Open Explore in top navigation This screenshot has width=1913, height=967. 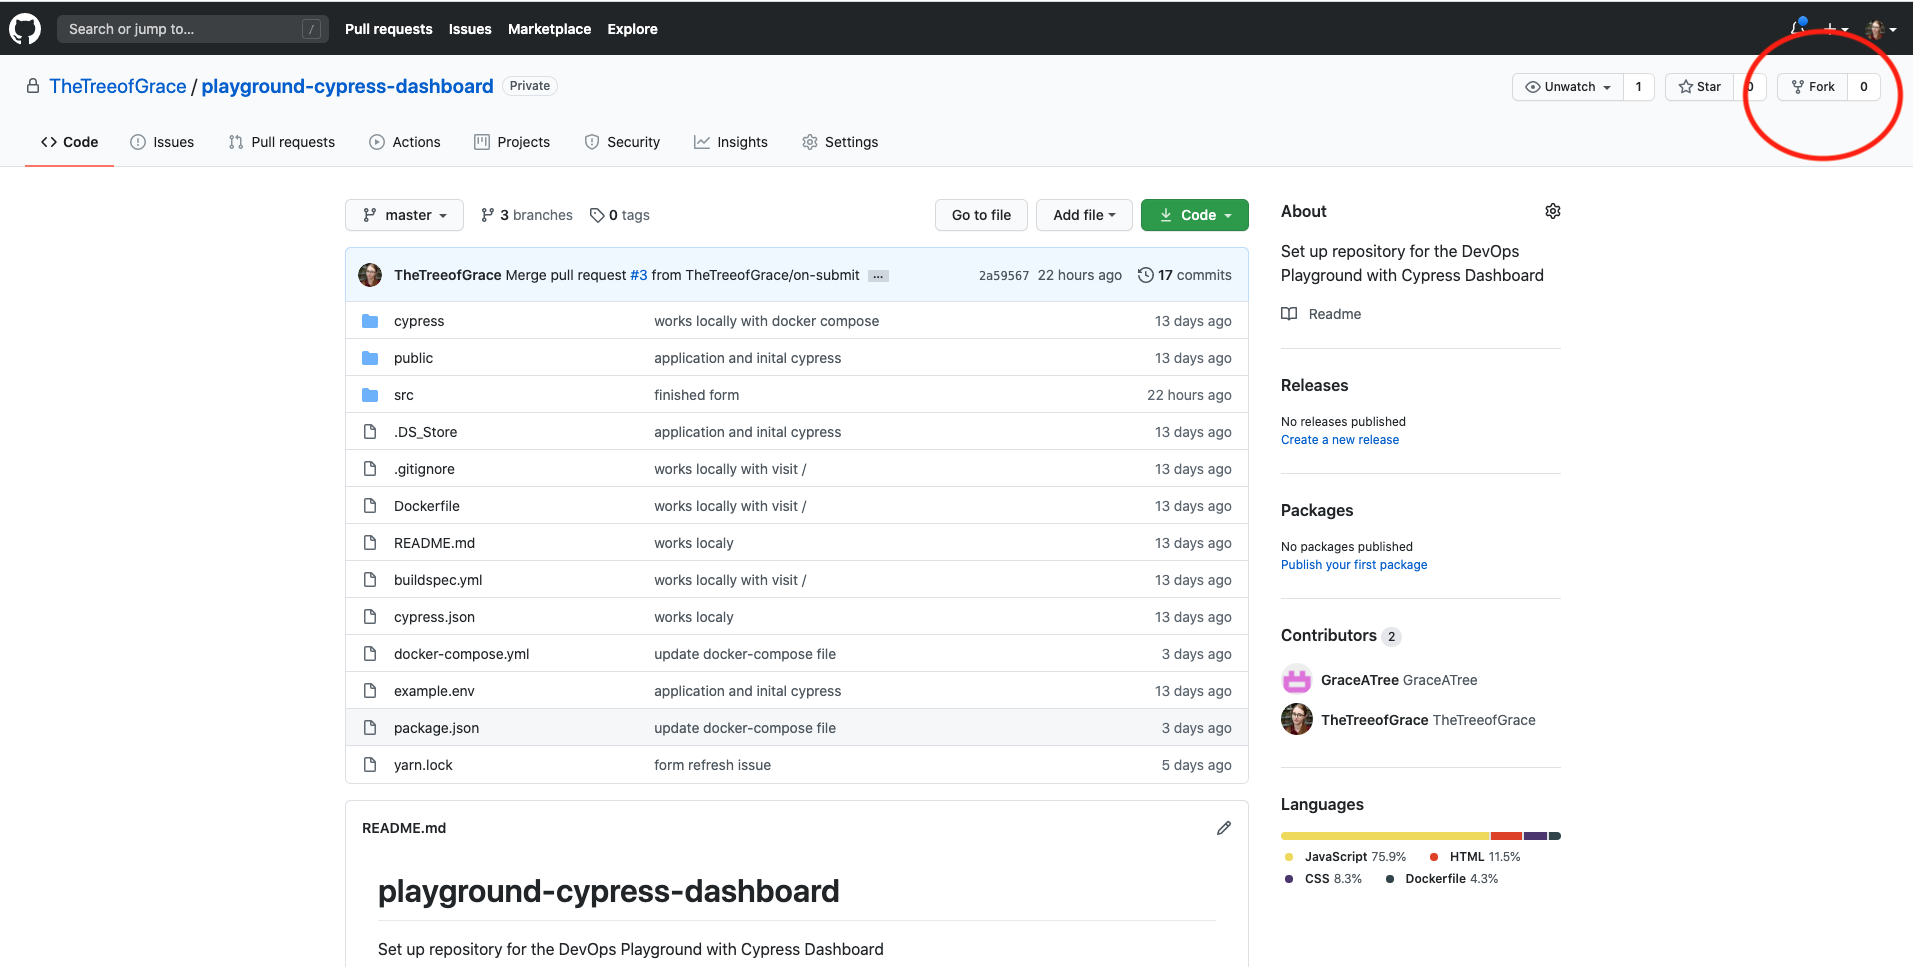(x=633, y=29)
